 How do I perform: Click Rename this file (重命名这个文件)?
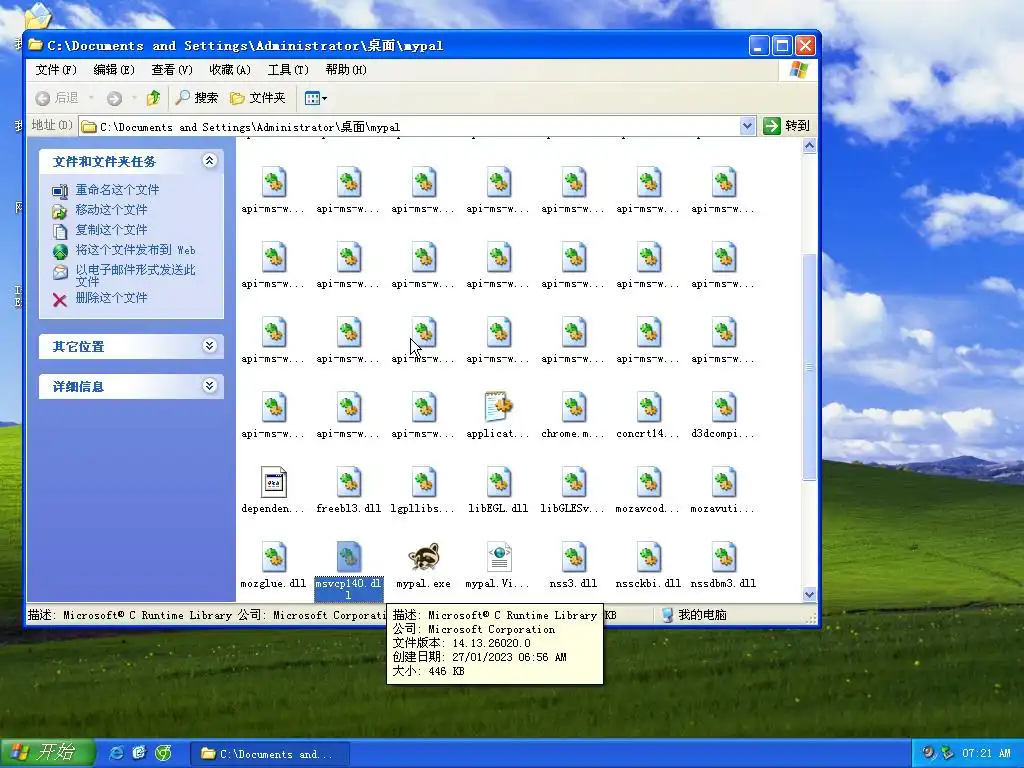117,190
